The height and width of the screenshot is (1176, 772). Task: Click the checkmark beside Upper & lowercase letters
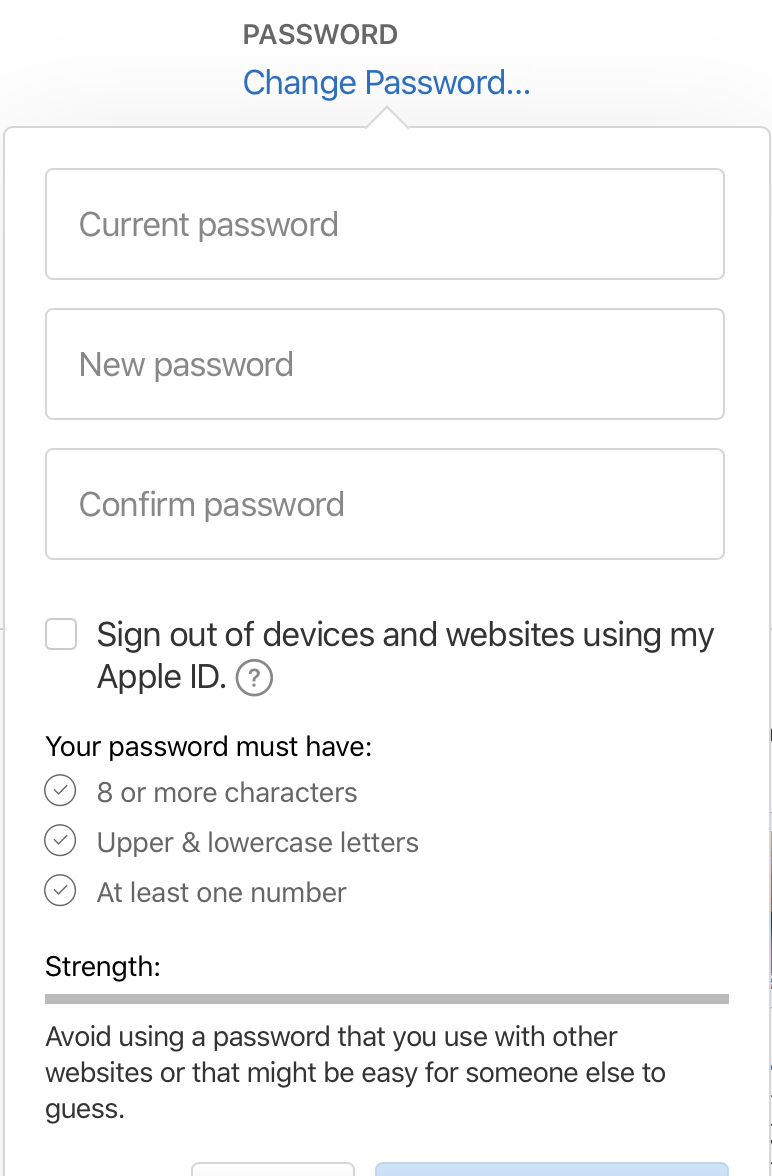(60, 841)
